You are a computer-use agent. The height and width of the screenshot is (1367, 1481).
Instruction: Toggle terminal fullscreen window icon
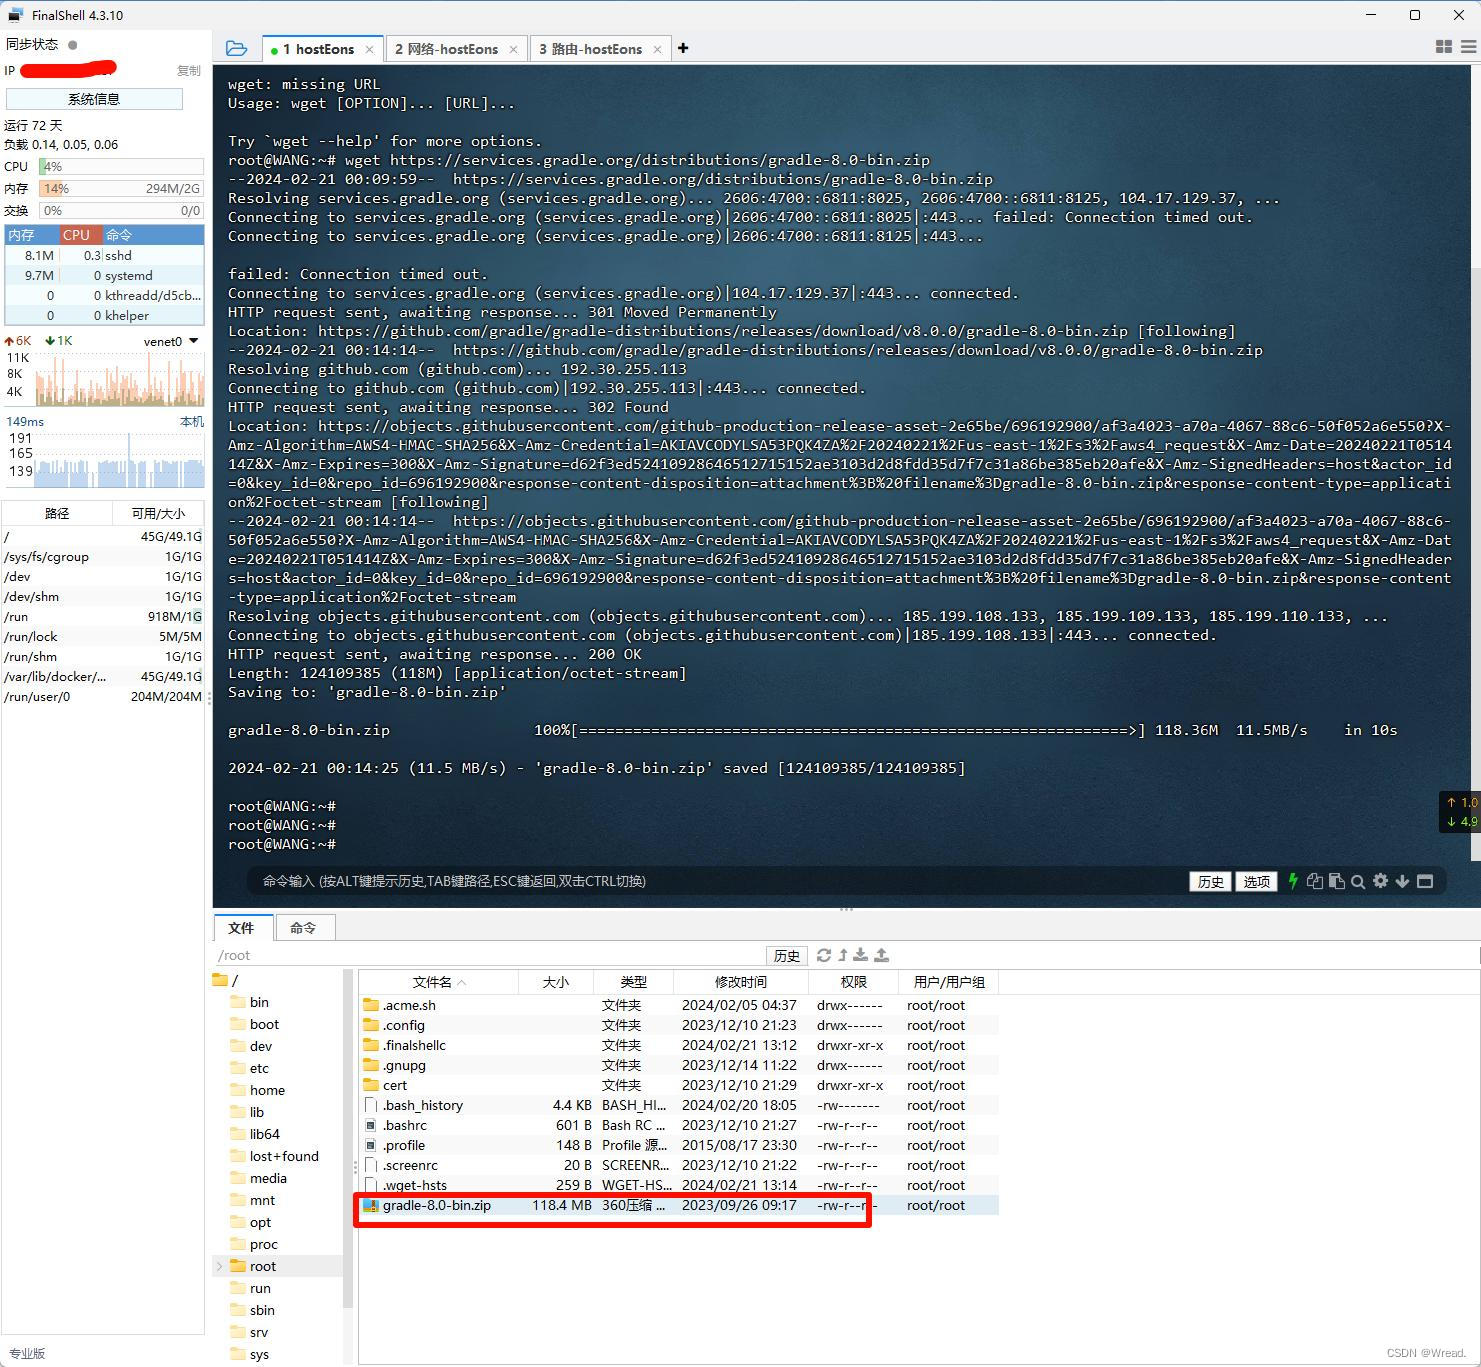coord(1425,881)
